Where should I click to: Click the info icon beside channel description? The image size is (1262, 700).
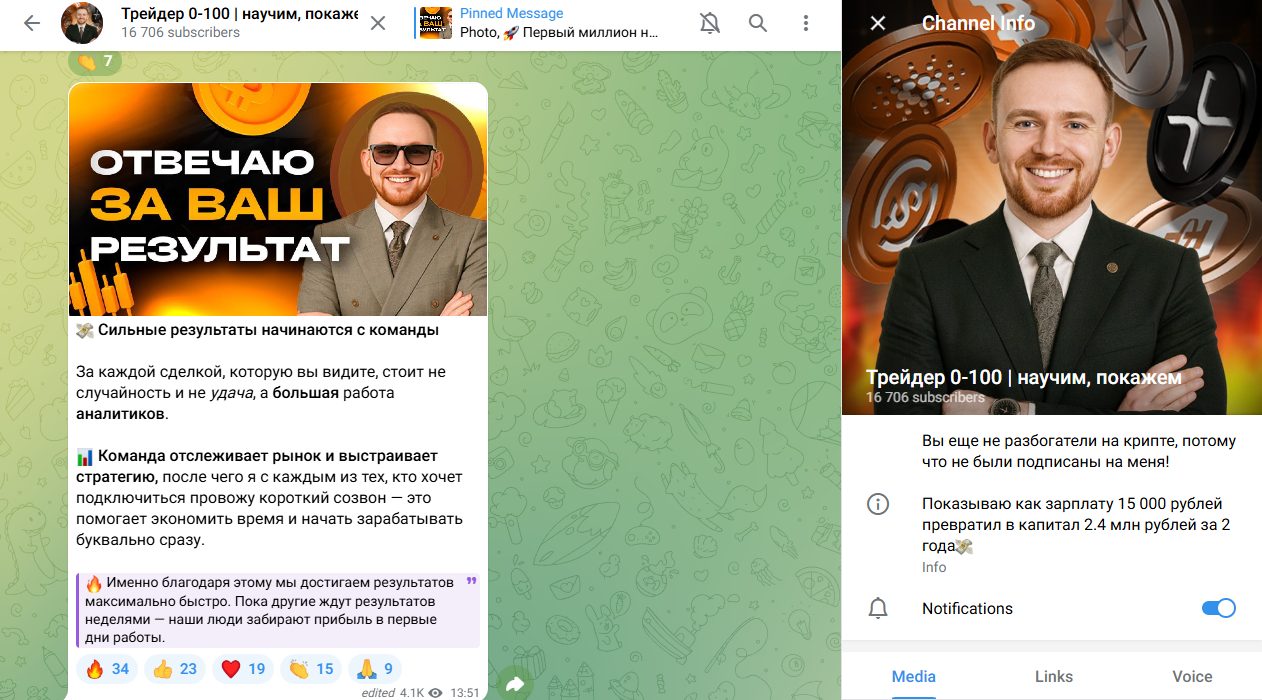click(x=878, y=504)
